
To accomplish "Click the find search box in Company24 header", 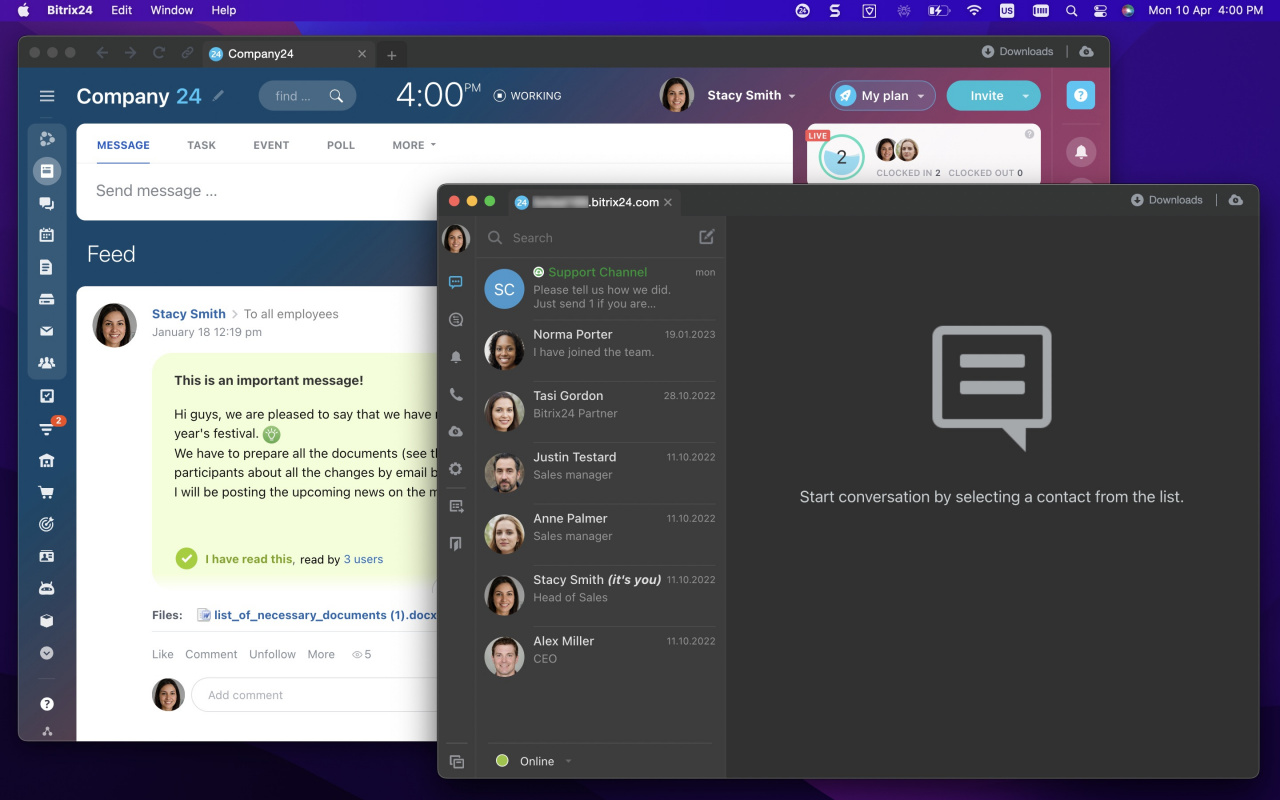I will tap(307, 96).
